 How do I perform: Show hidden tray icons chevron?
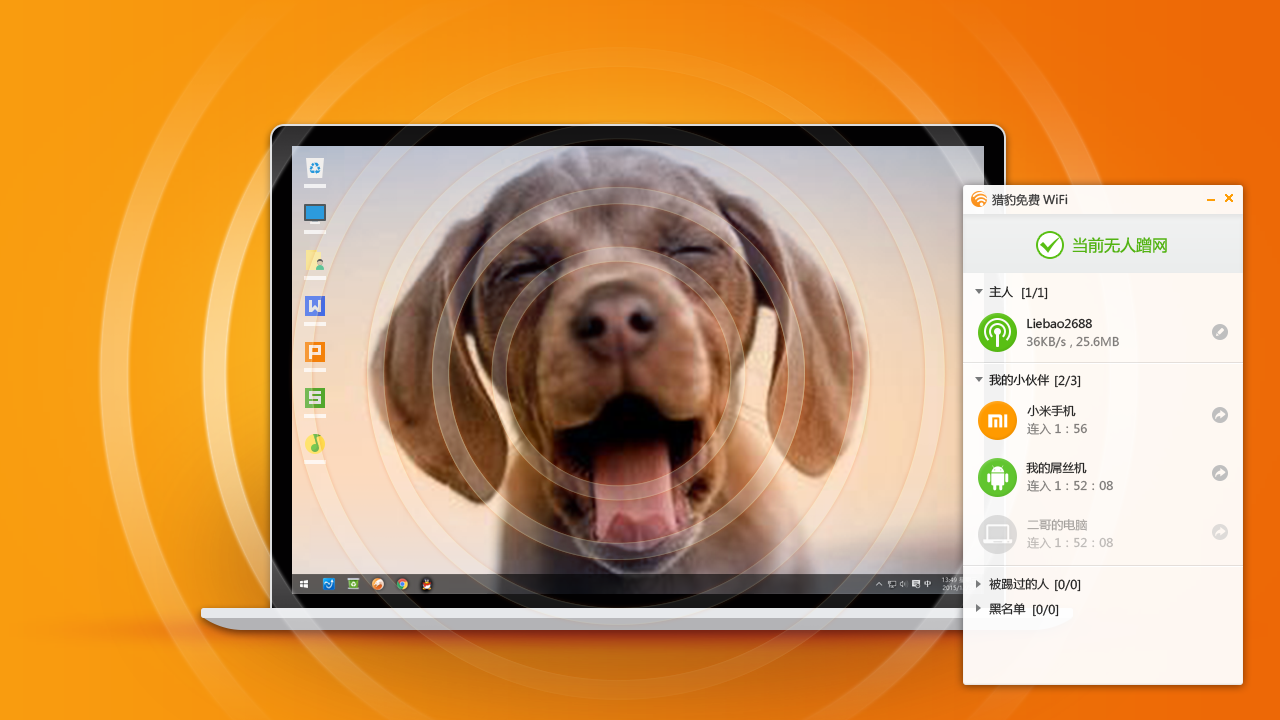879,584
